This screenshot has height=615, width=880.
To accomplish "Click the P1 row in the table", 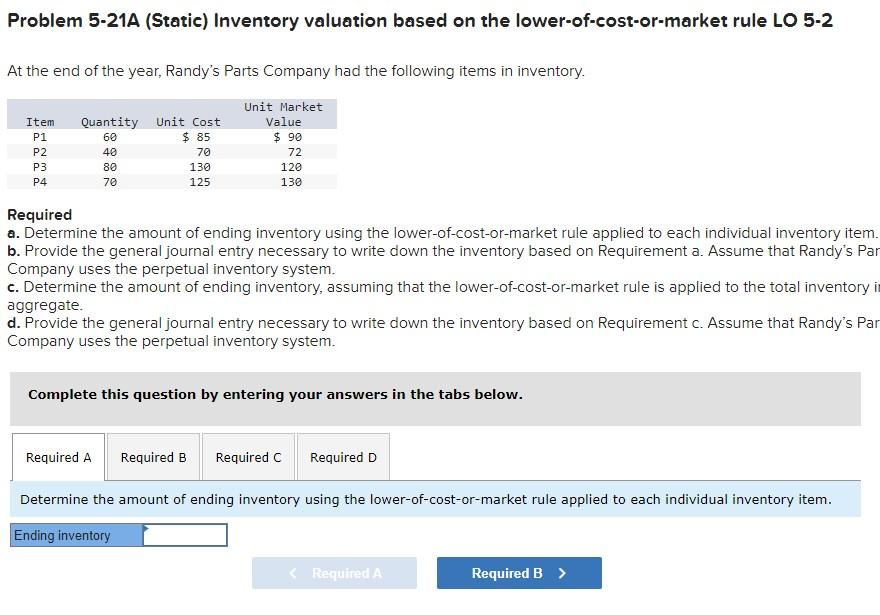I will (x=170, y=136).
